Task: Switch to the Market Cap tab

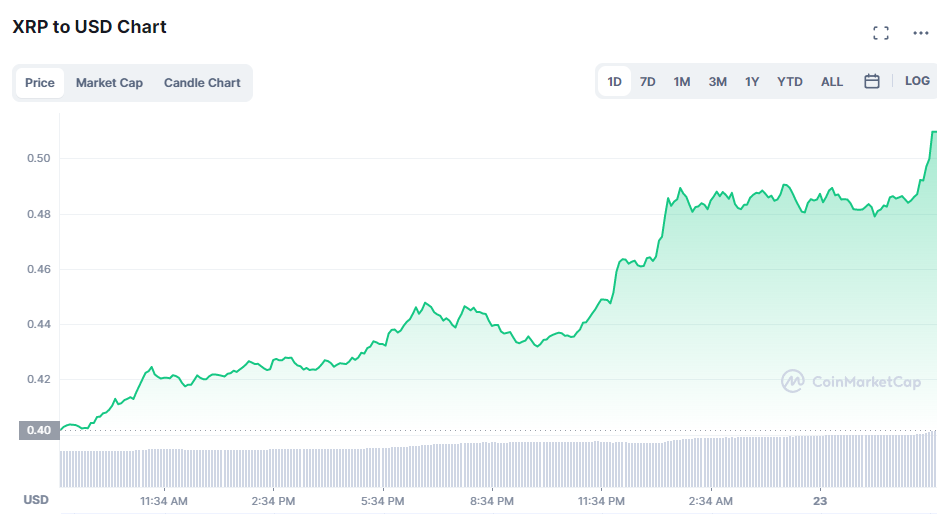Action: 109,82
